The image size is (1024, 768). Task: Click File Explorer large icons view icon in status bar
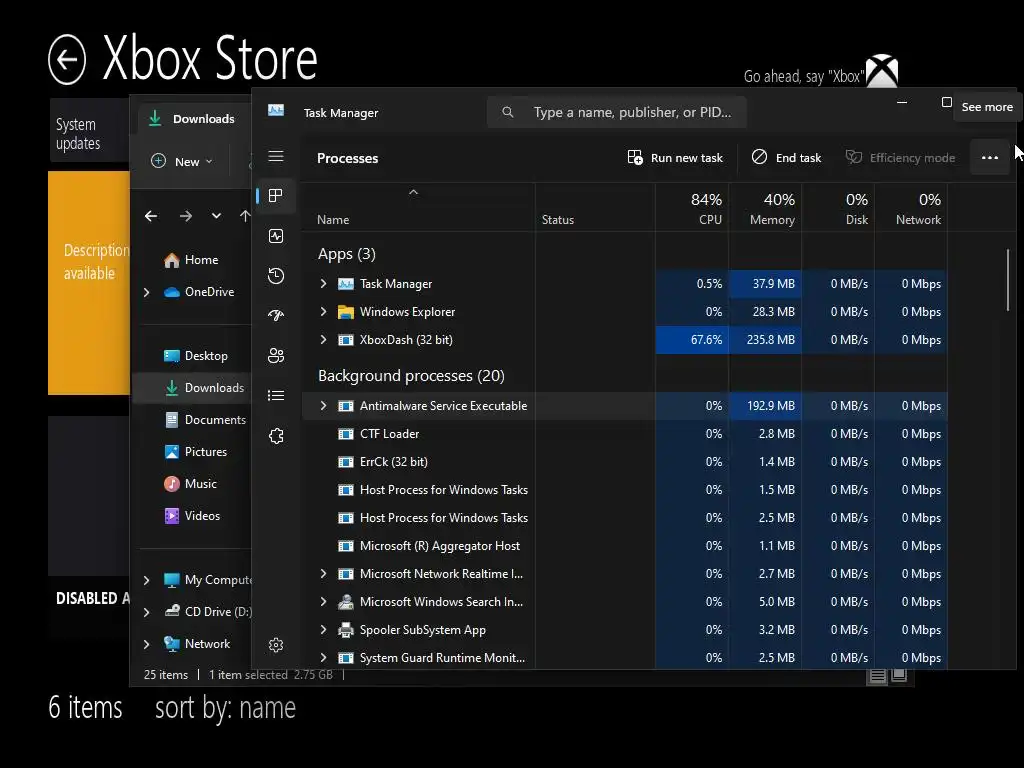click(x=899, y=675)
